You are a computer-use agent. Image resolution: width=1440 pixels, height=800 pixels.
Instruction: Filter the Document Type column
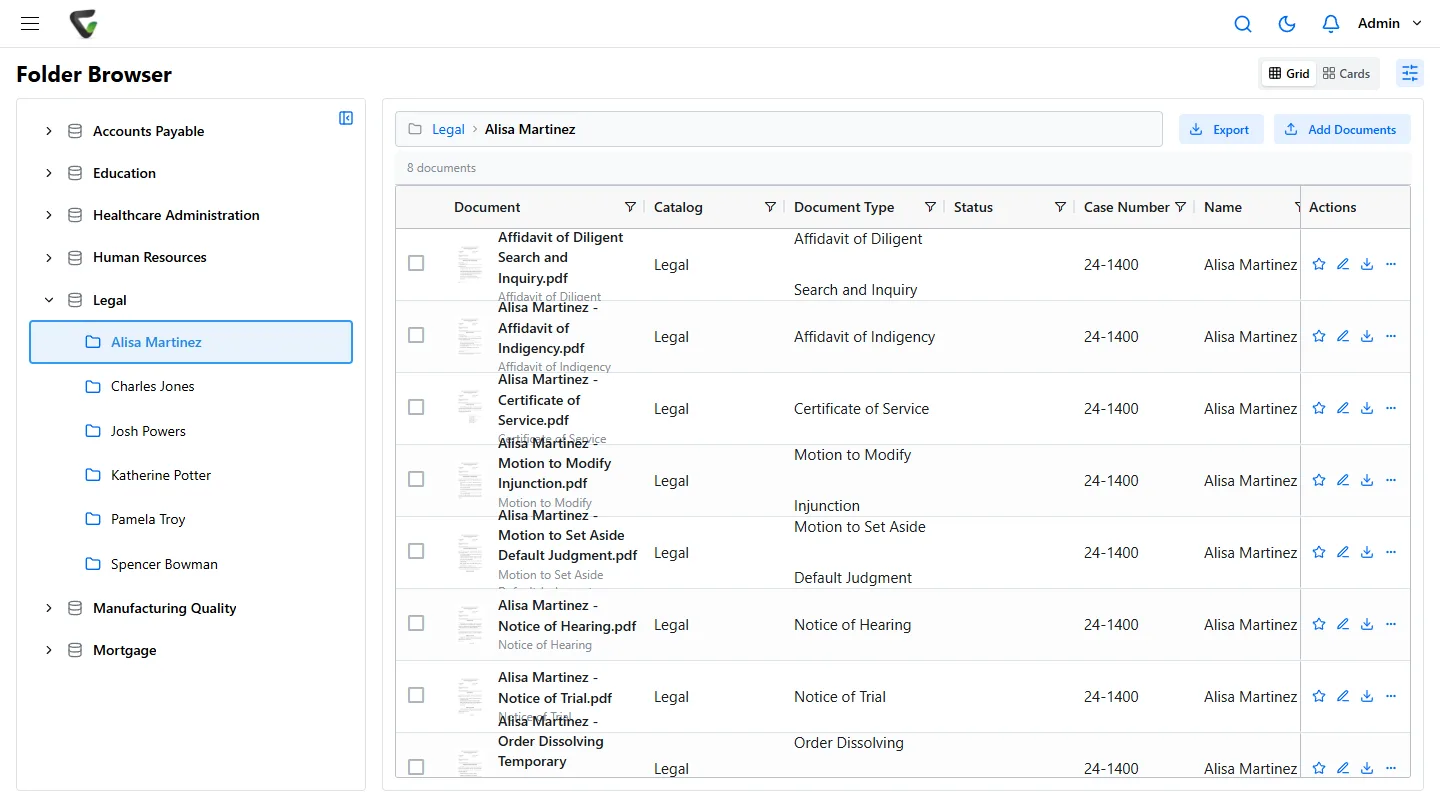click(930, 207)
